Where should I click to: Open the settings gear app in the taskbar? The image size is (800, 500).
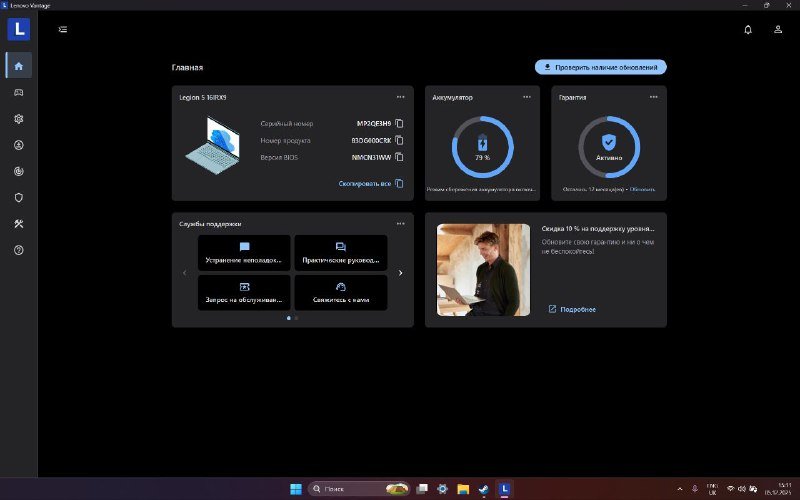pos(442,489)
